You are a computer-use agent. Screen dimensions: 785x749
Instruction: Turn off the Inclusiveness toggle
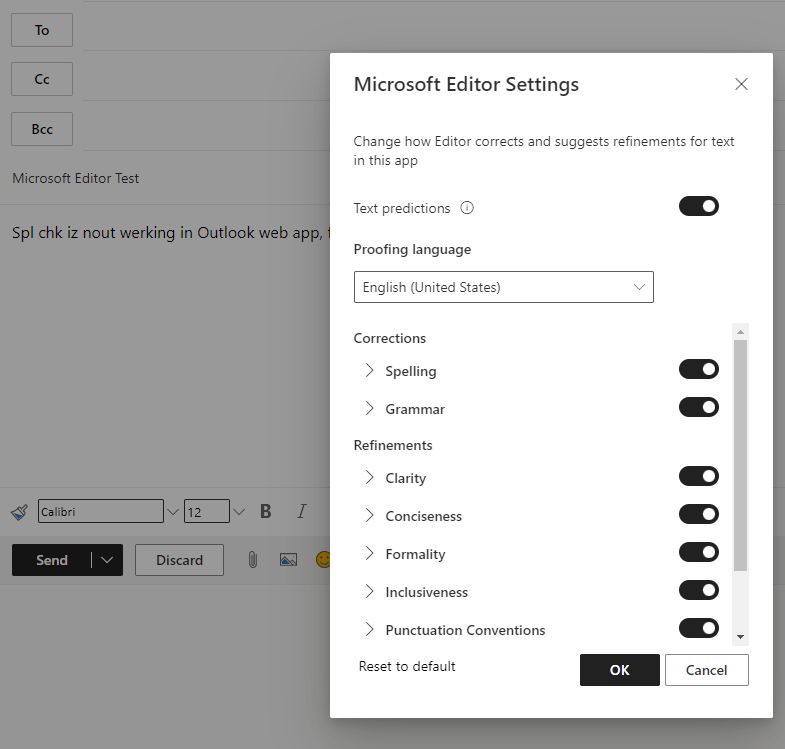coord(699,590)
